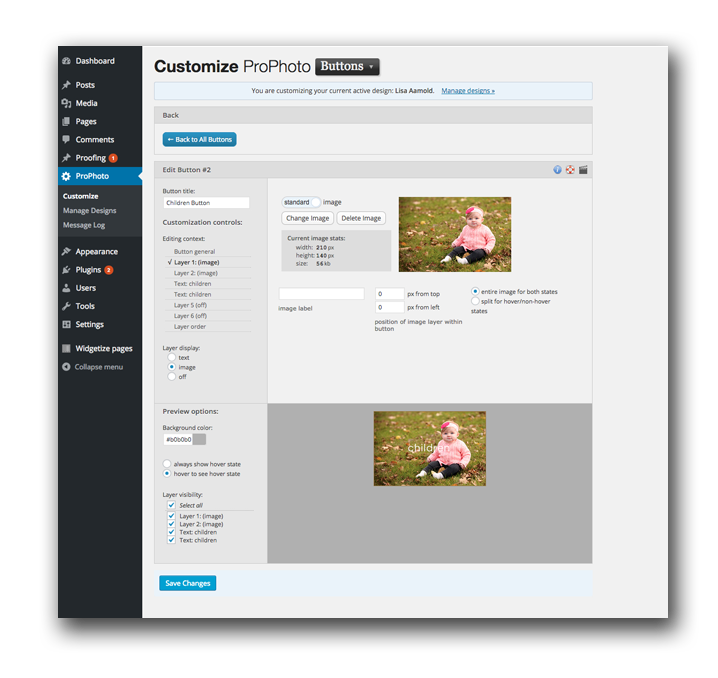Choose 'split for hover/non-hover states'
718x678 pixels.
coord(475,301)
